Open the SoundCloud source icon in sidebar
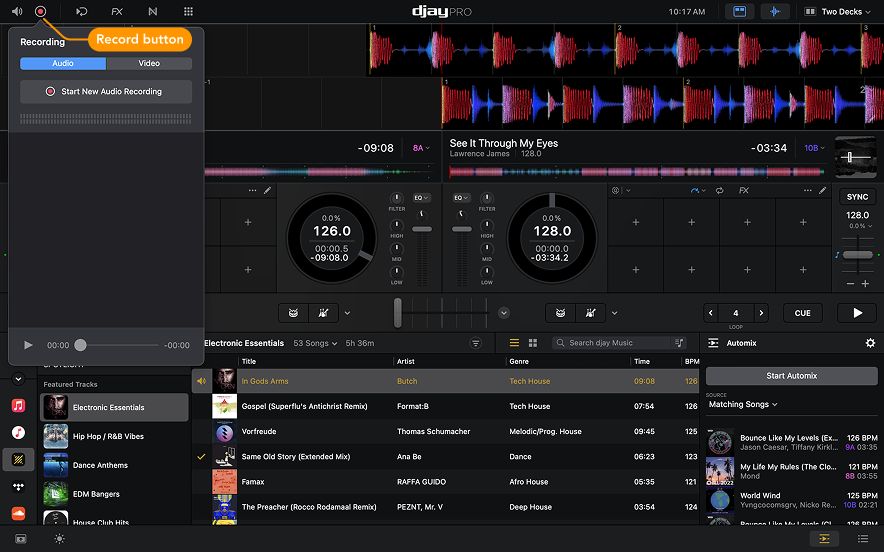Screen dimensions: 884x552 coord(18,514)
